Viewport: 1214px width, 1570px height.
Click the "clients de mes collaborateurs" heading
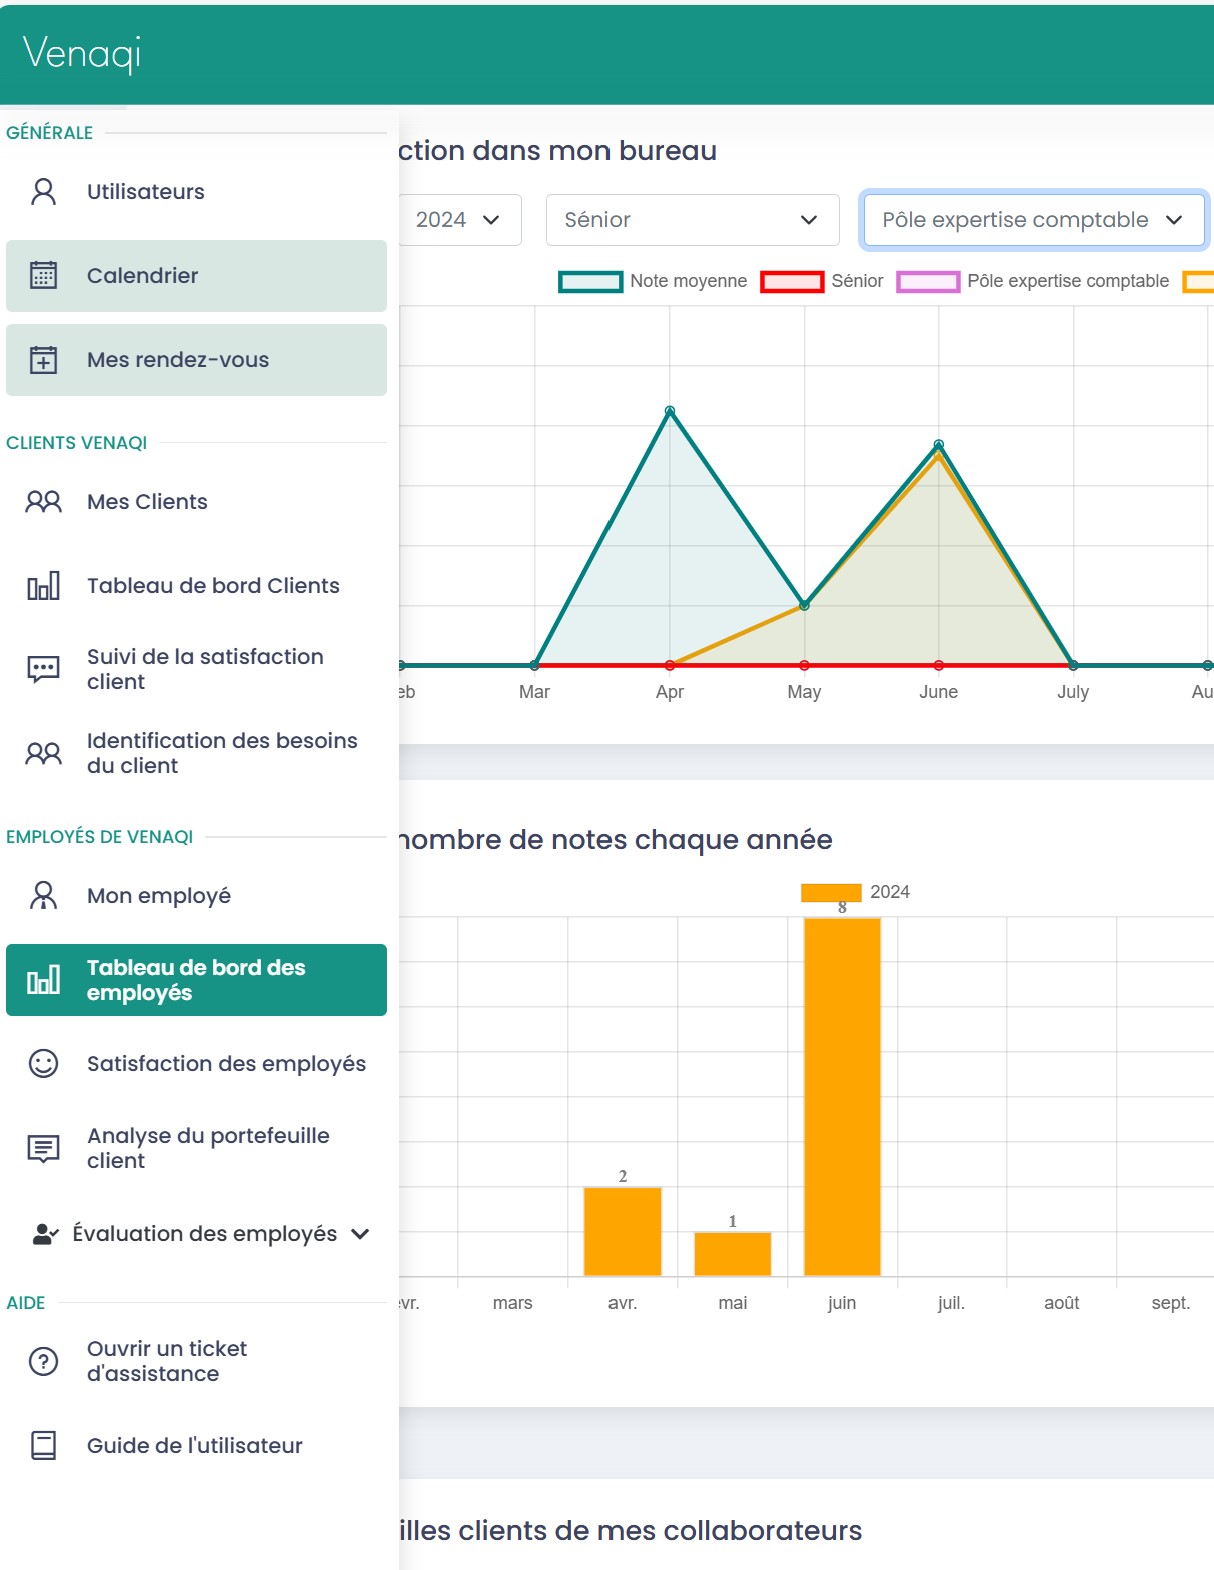click(x=660, y=1530)
